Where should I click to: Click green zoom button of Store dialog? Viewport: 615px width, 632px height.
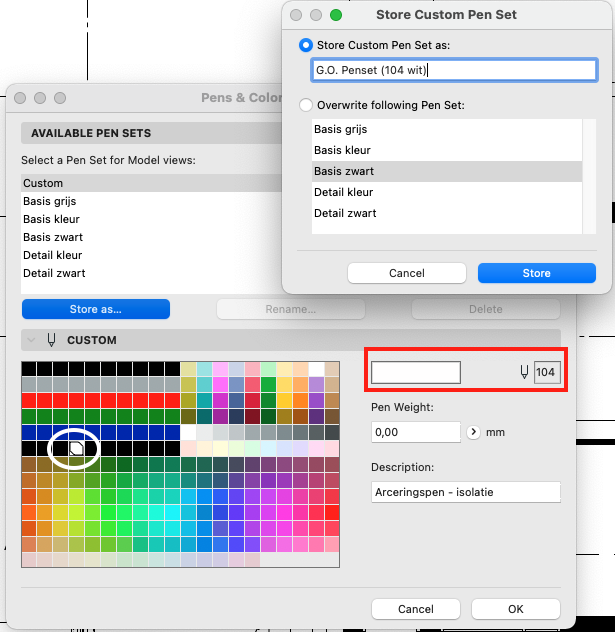point(336,15)
